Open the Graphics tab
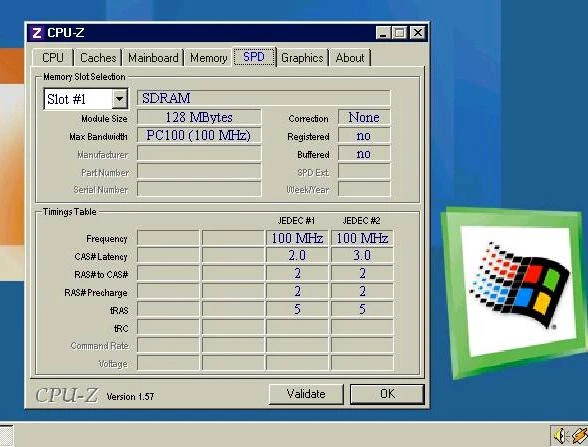The image size is (588, 447). point(302,58)
